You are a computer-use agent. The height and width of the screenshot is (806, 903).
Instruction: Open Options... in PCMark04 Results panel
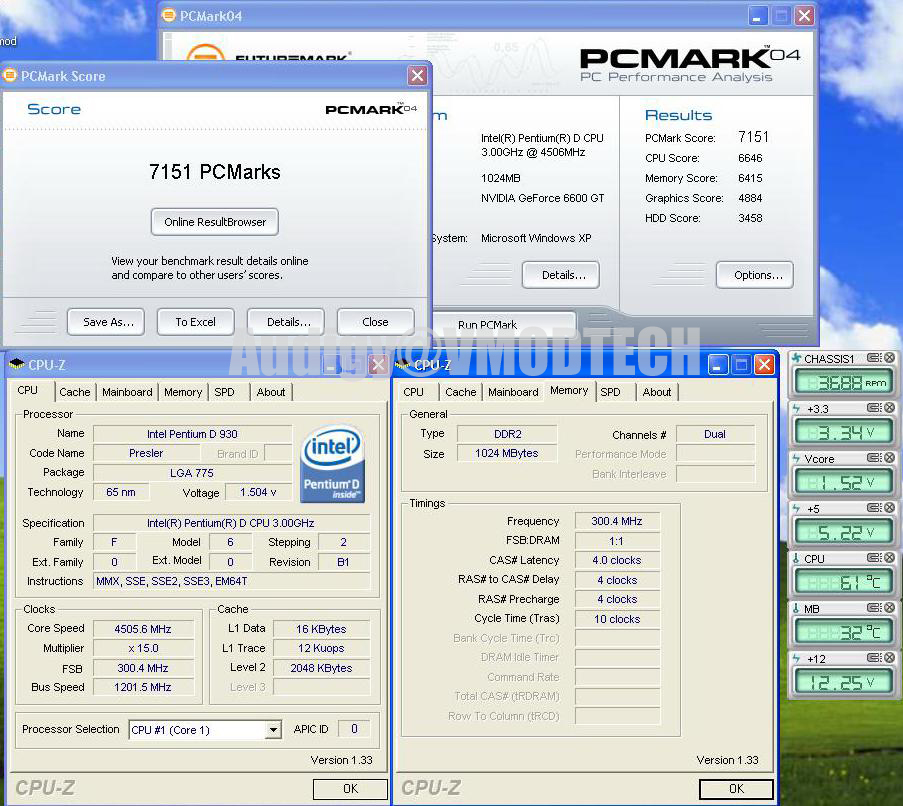(755, 275)
